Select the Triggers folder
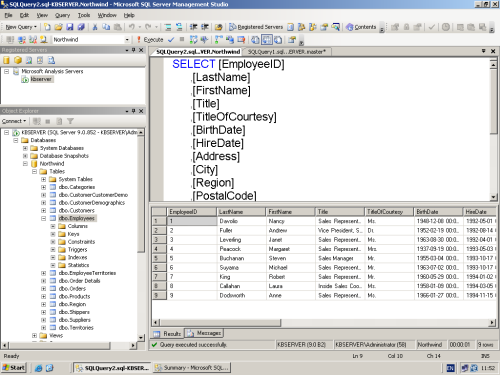 point(77,250)
